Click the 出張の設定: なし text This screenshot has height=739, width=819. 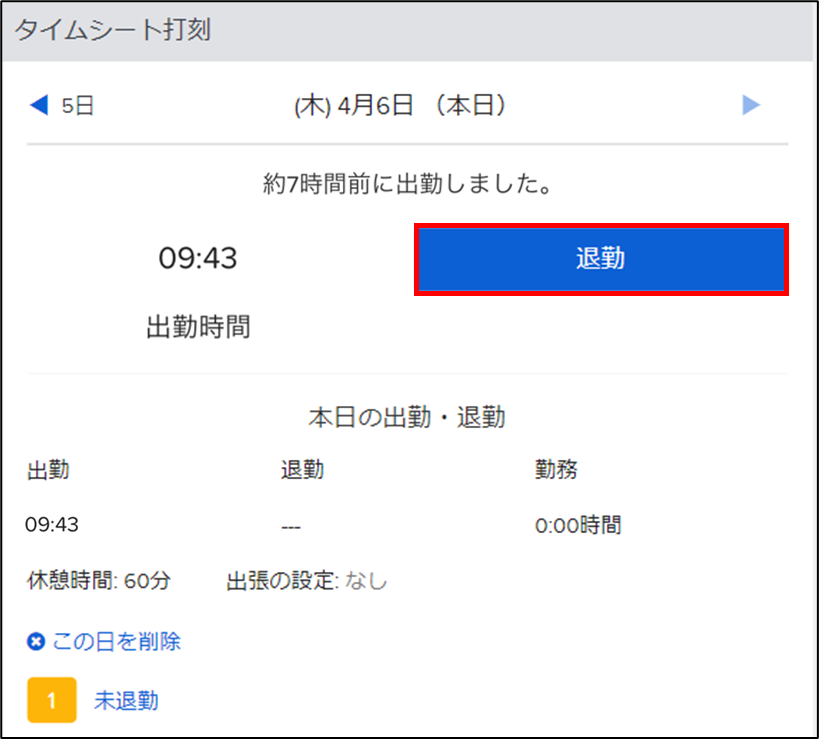click(307, 581)
